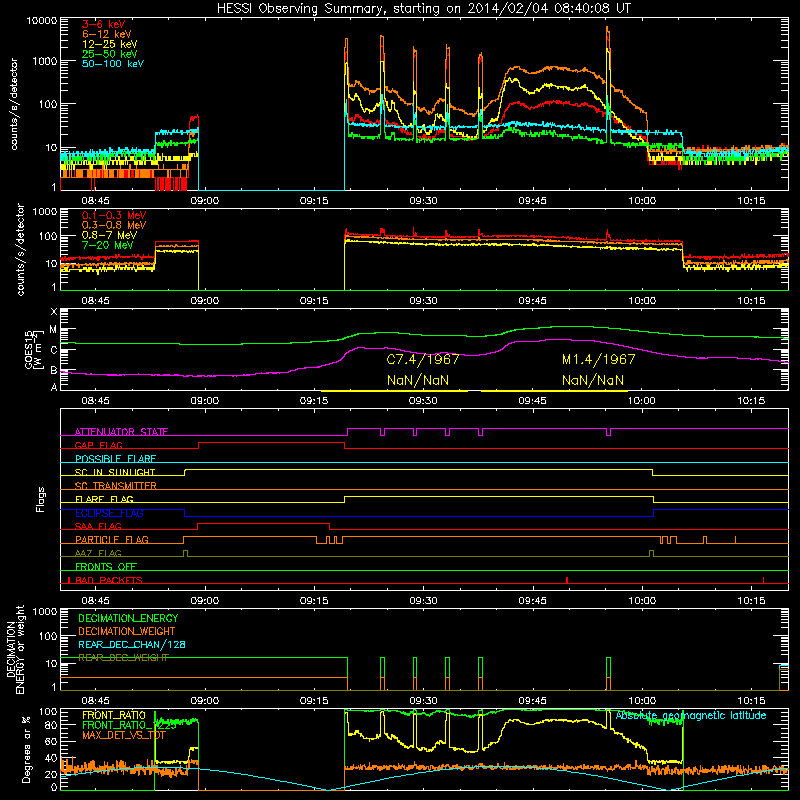The width and height of the screenshot is (800, 800).
Task: Click the C class tick on GOES axis
Action: coord(54,351)
